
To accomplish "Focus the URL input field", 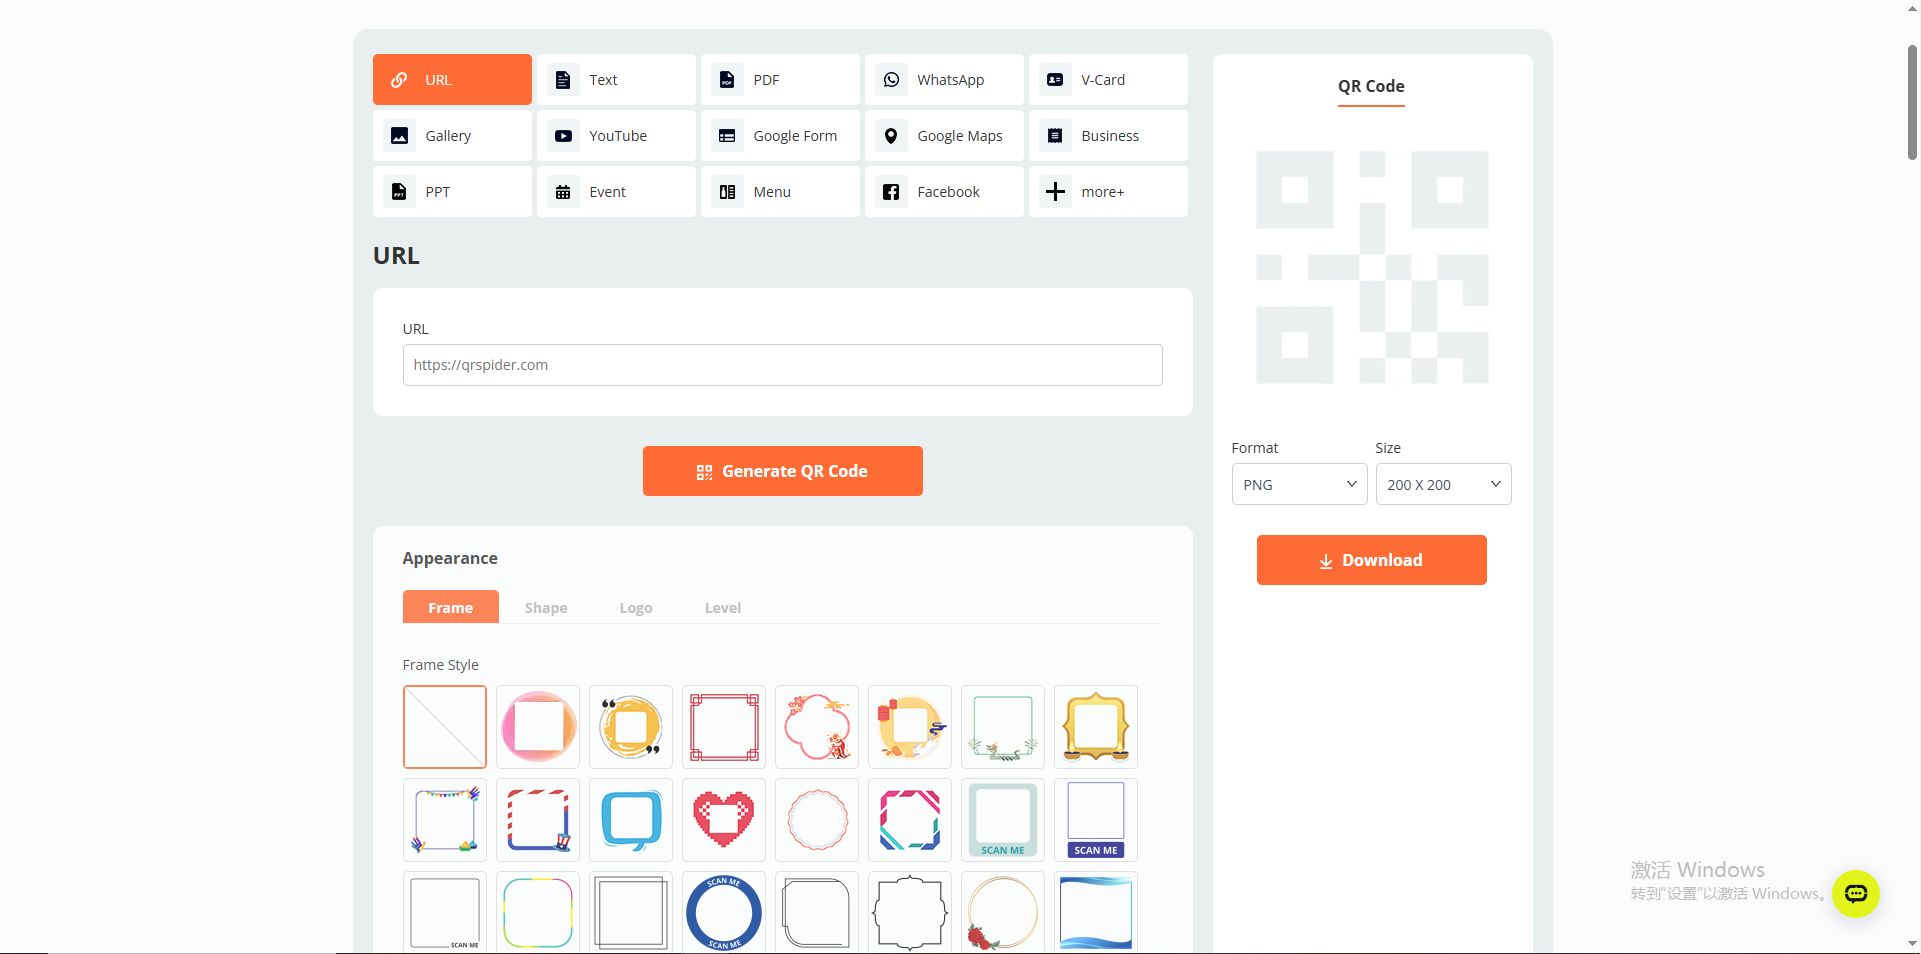I will pyautogui.click(x=783, y=365).
